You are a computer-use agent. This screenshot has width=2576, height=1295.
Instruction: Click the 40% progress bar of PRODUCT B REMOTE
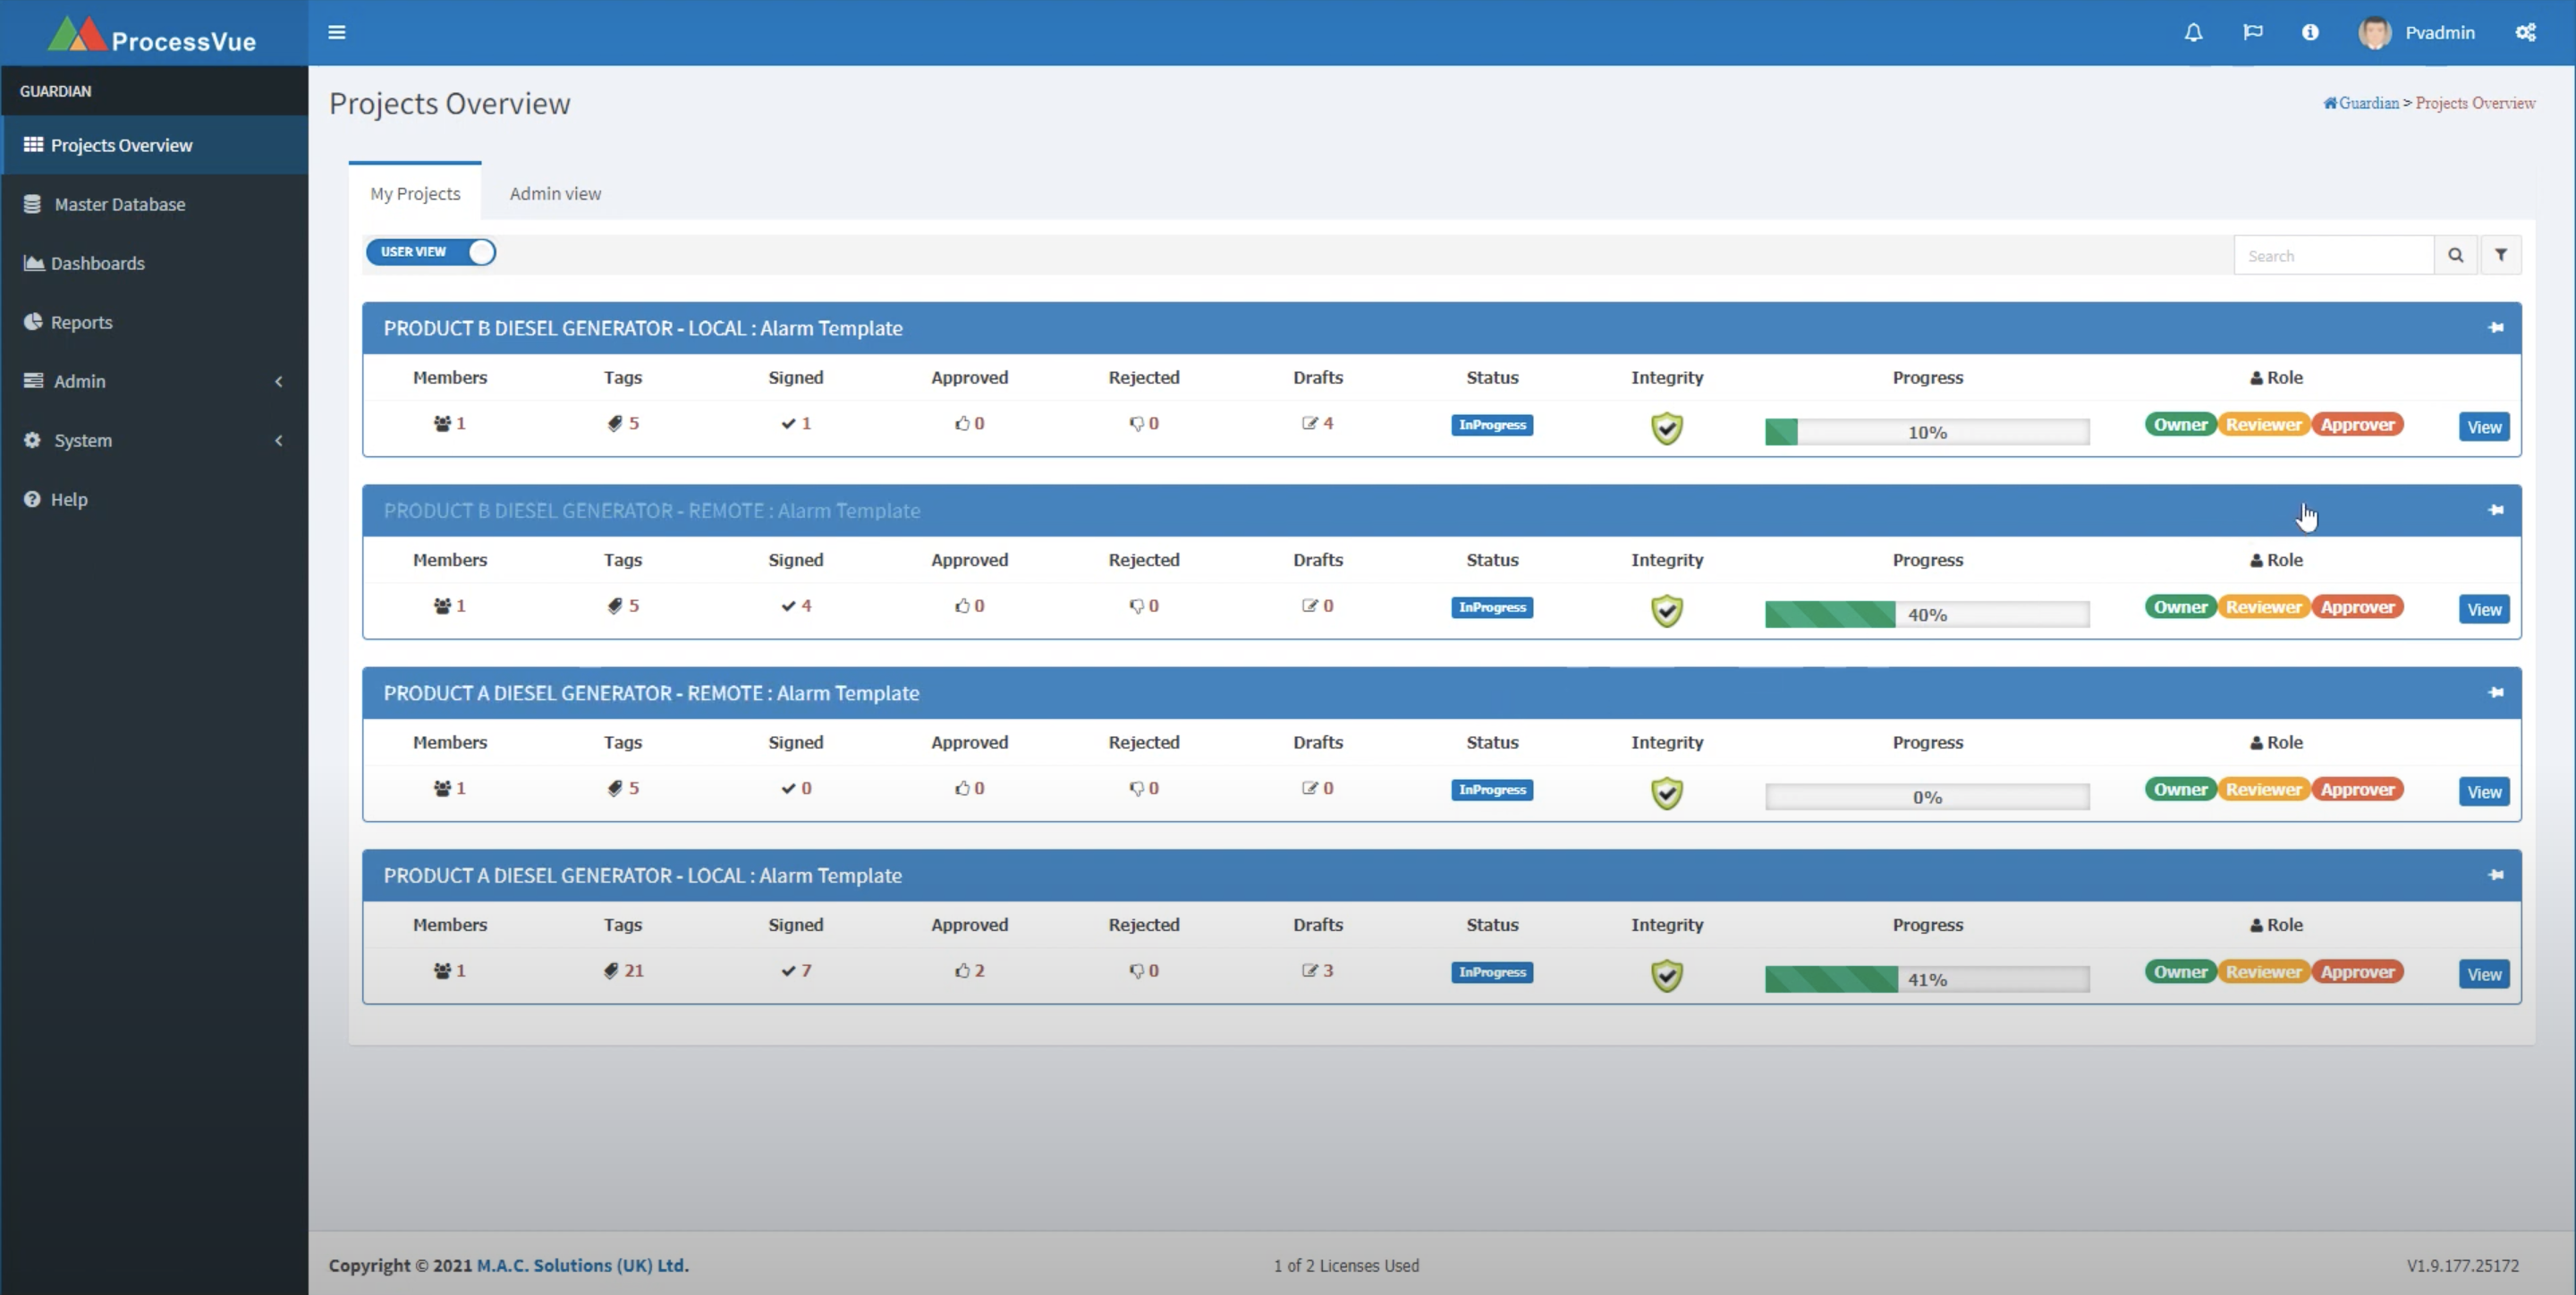pos(1927,614)
